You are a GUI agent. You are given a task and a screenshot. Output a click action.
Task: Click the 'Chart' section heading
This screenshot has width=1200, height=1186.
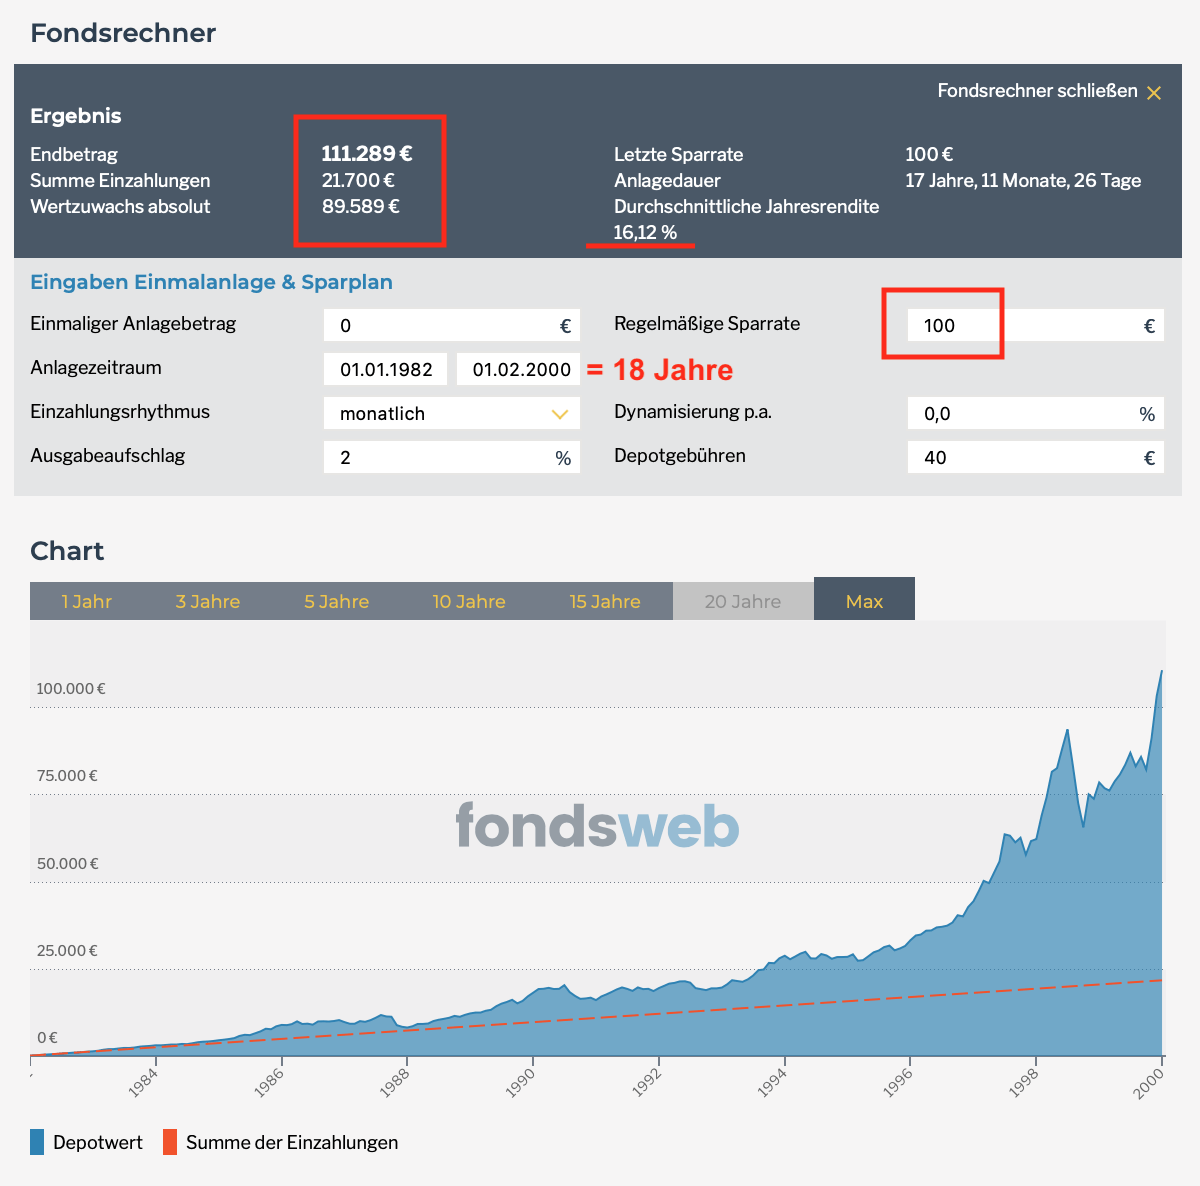coord(67,551)
